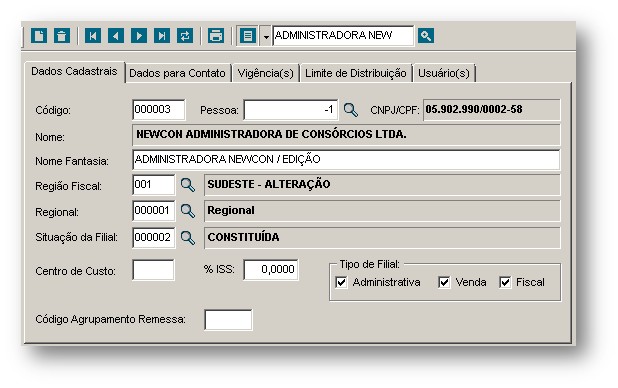The image size is (618, 388).
Task: Select the Limite de Distribuição tab
Action: [x=356, y=73]
